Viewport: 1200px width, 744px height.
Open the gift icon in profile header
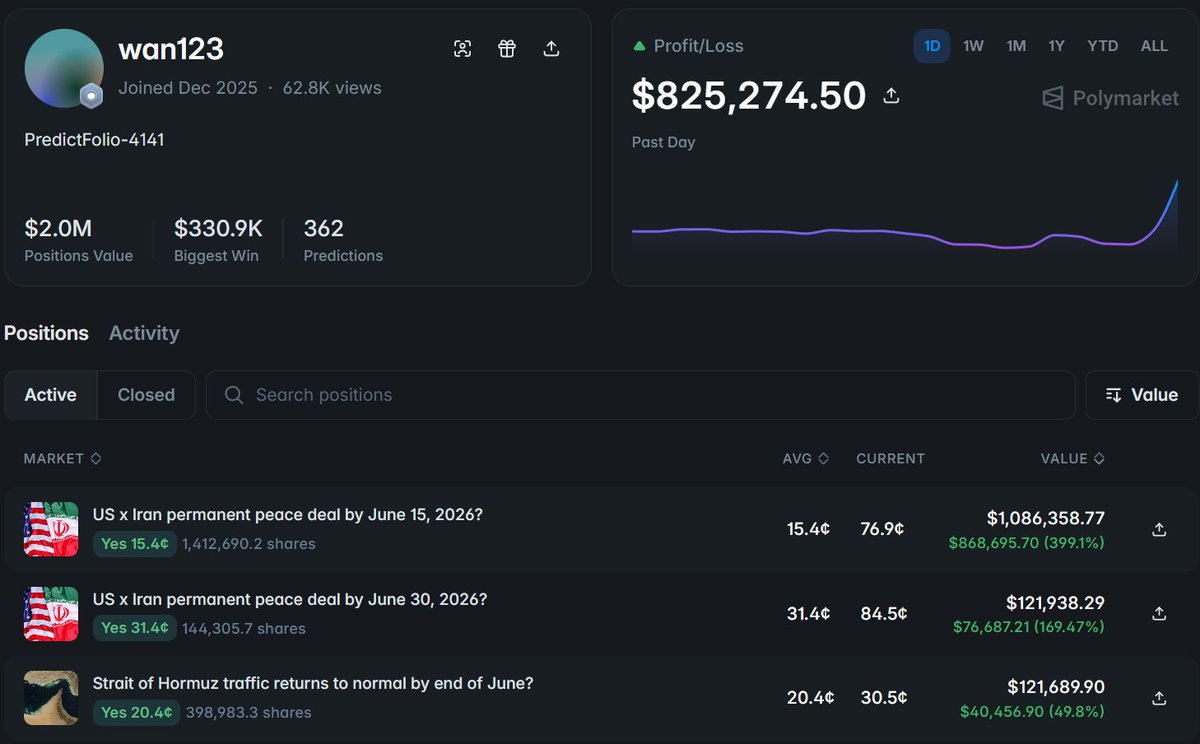click(507, 49)
